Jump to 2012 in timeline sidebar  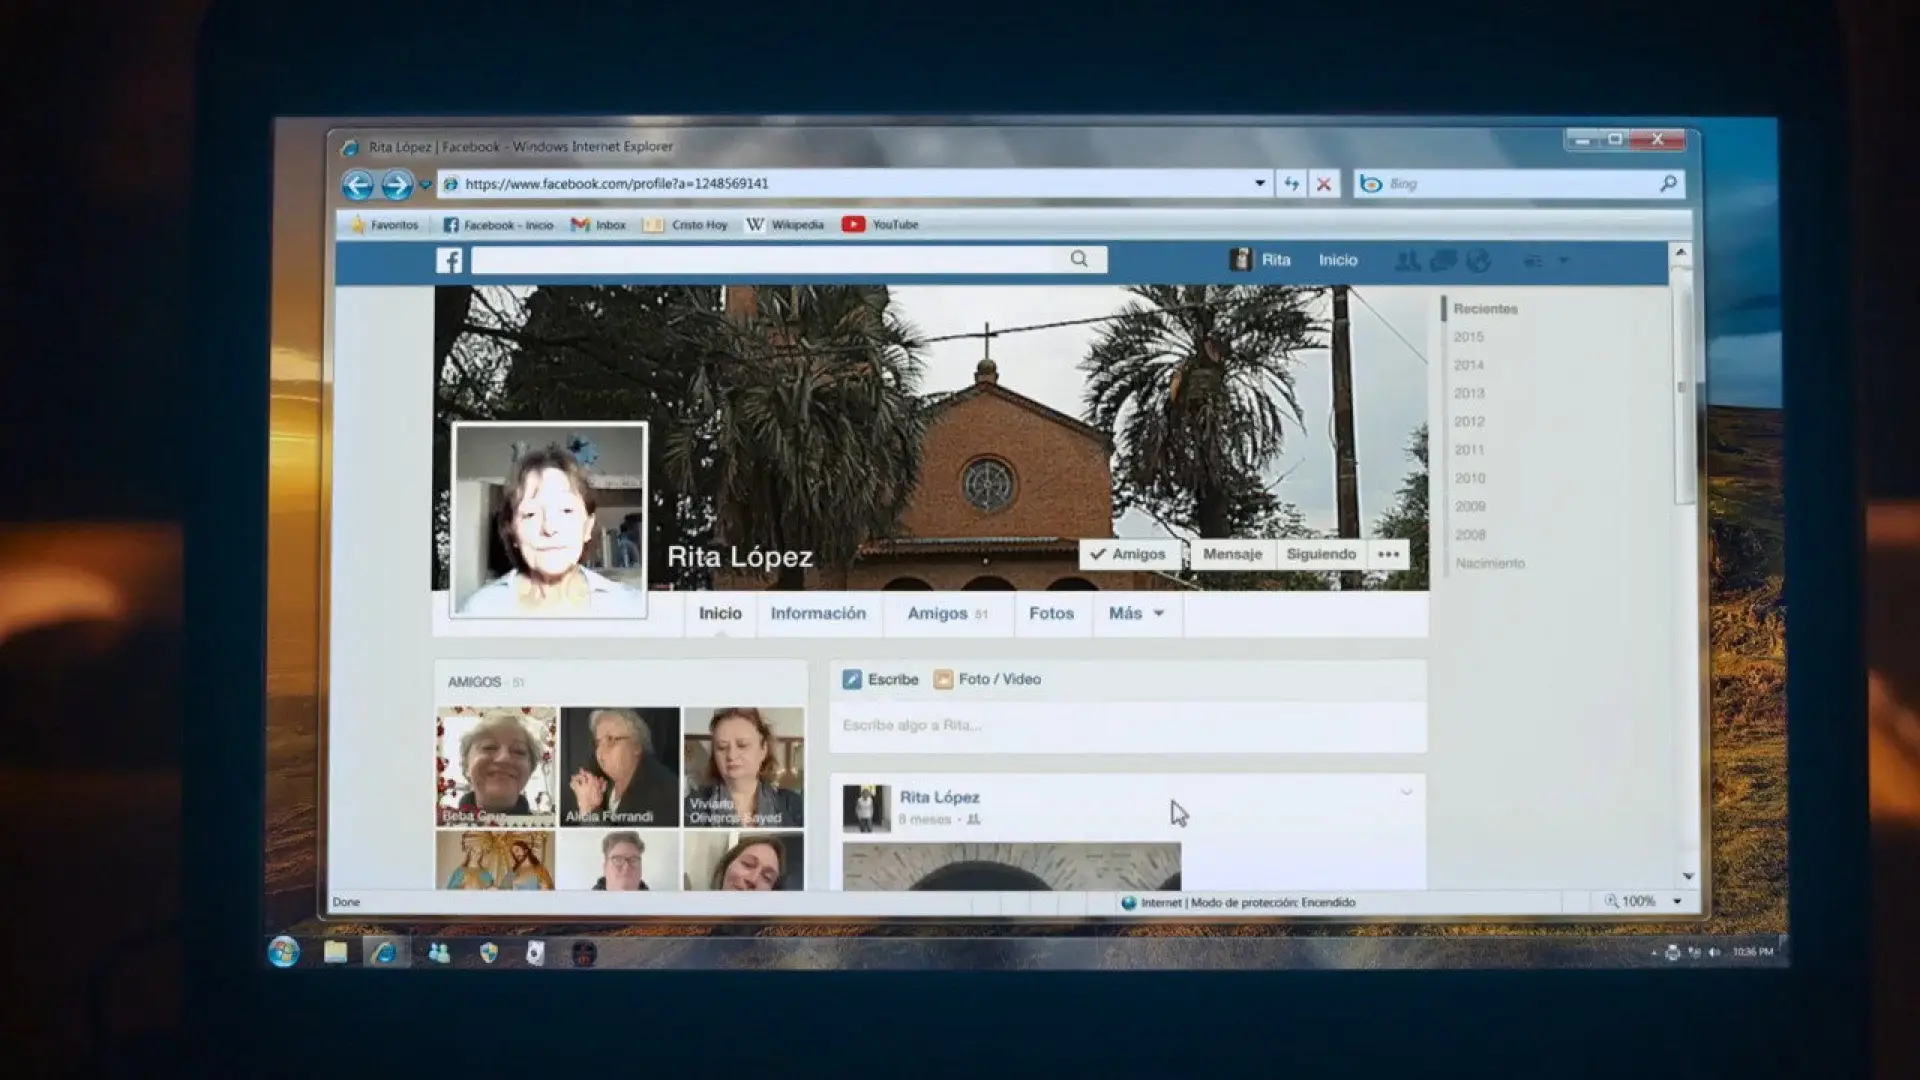pos(1469,422)
